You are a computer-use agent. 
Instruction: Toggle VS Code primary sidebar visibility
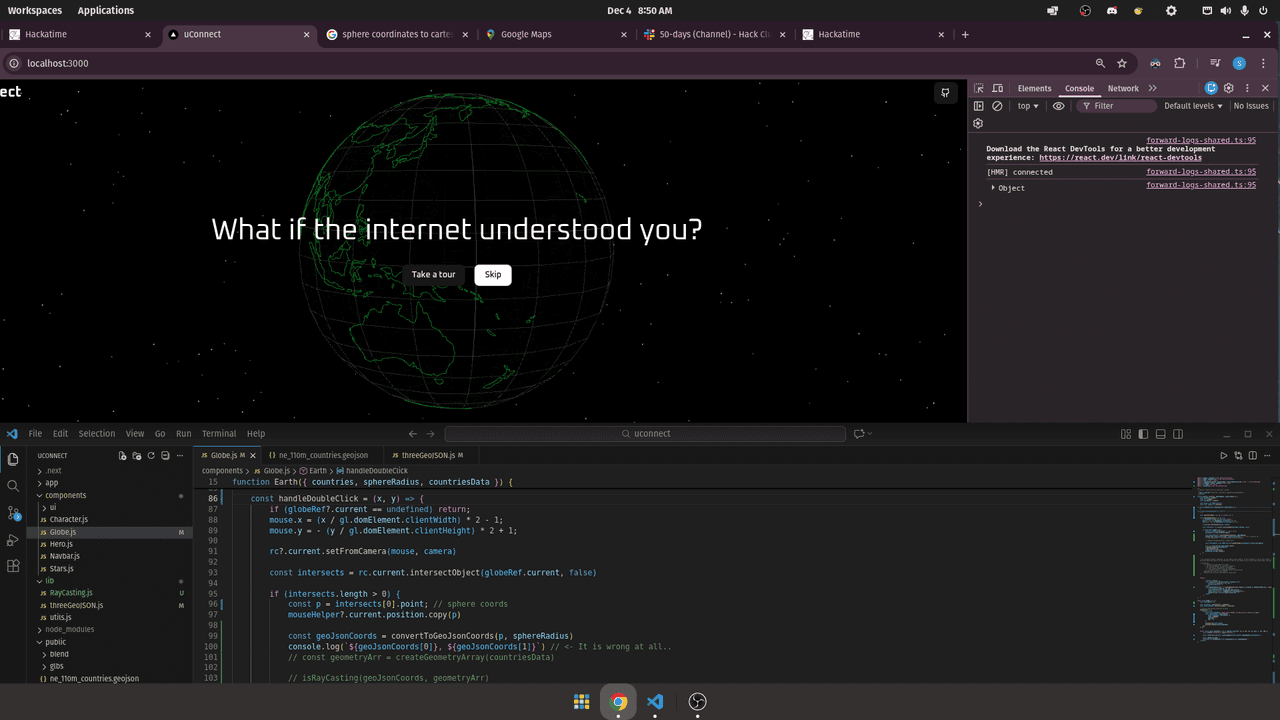pyautogui.click(x=1143, y=434)
